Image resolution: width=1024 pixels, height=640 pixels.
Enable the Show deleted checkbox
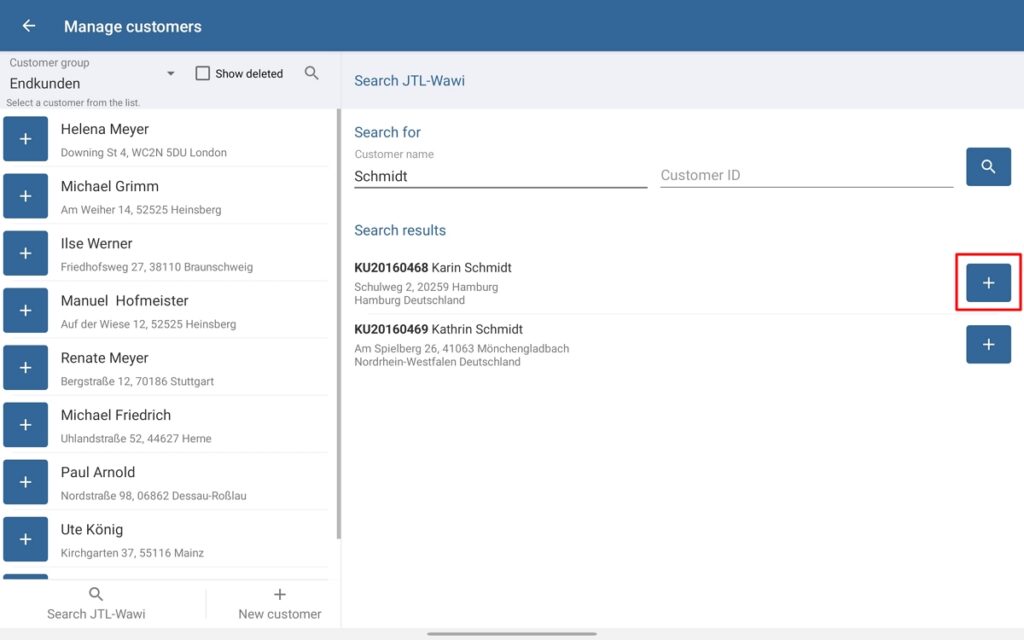pyautogui.click(x=203, y=73)
